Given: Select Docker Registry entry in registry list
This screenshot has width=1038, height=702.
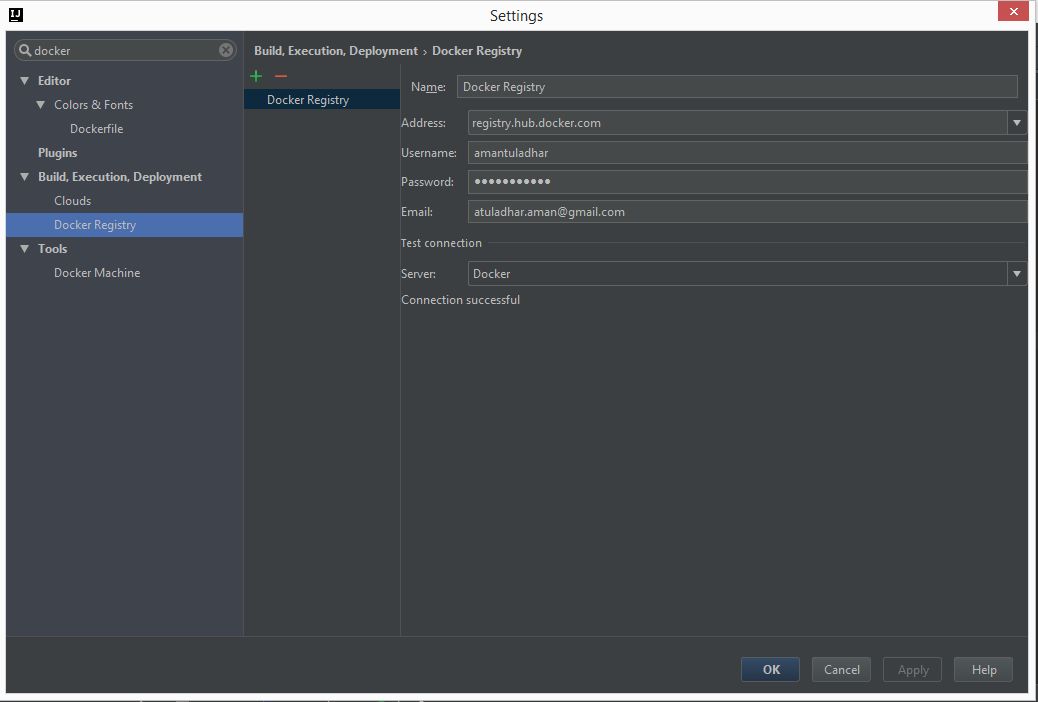Looking at the screenshot, I should [x=322, y=100].
